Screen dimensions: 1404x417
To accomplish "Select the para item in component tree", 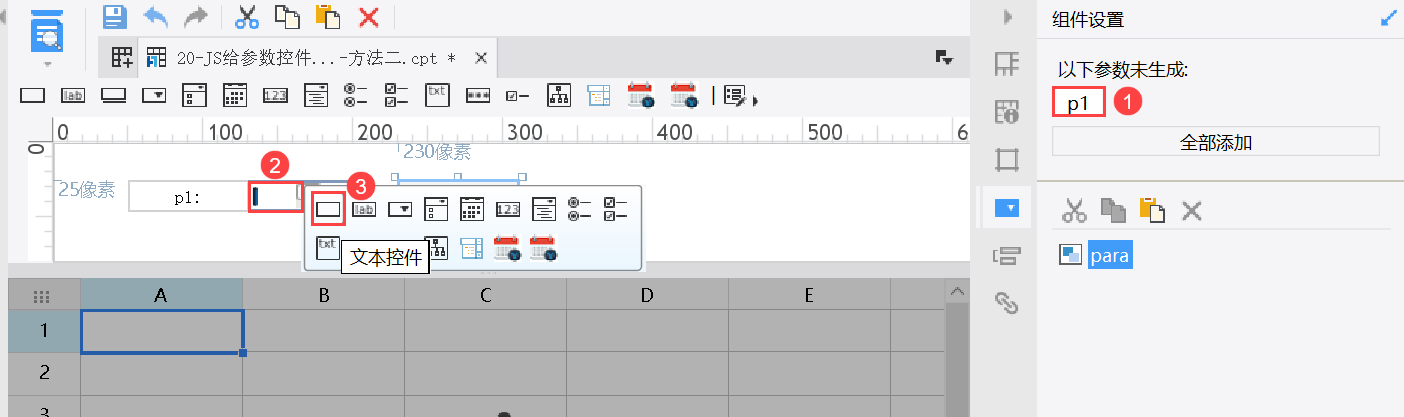I will coord(1109,255).
